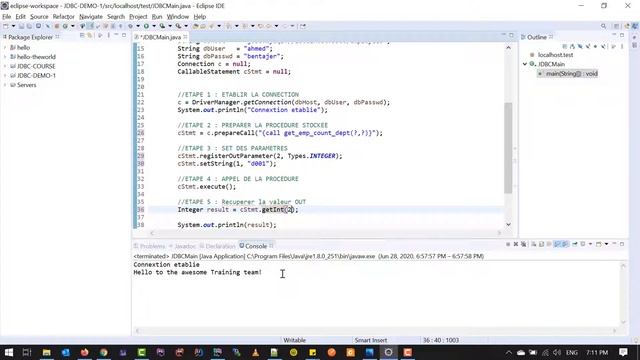The width and height of the screenshot is (640, 360).
Task: Click the editor vertical scrollbar thumb
Action: (508, 148)
